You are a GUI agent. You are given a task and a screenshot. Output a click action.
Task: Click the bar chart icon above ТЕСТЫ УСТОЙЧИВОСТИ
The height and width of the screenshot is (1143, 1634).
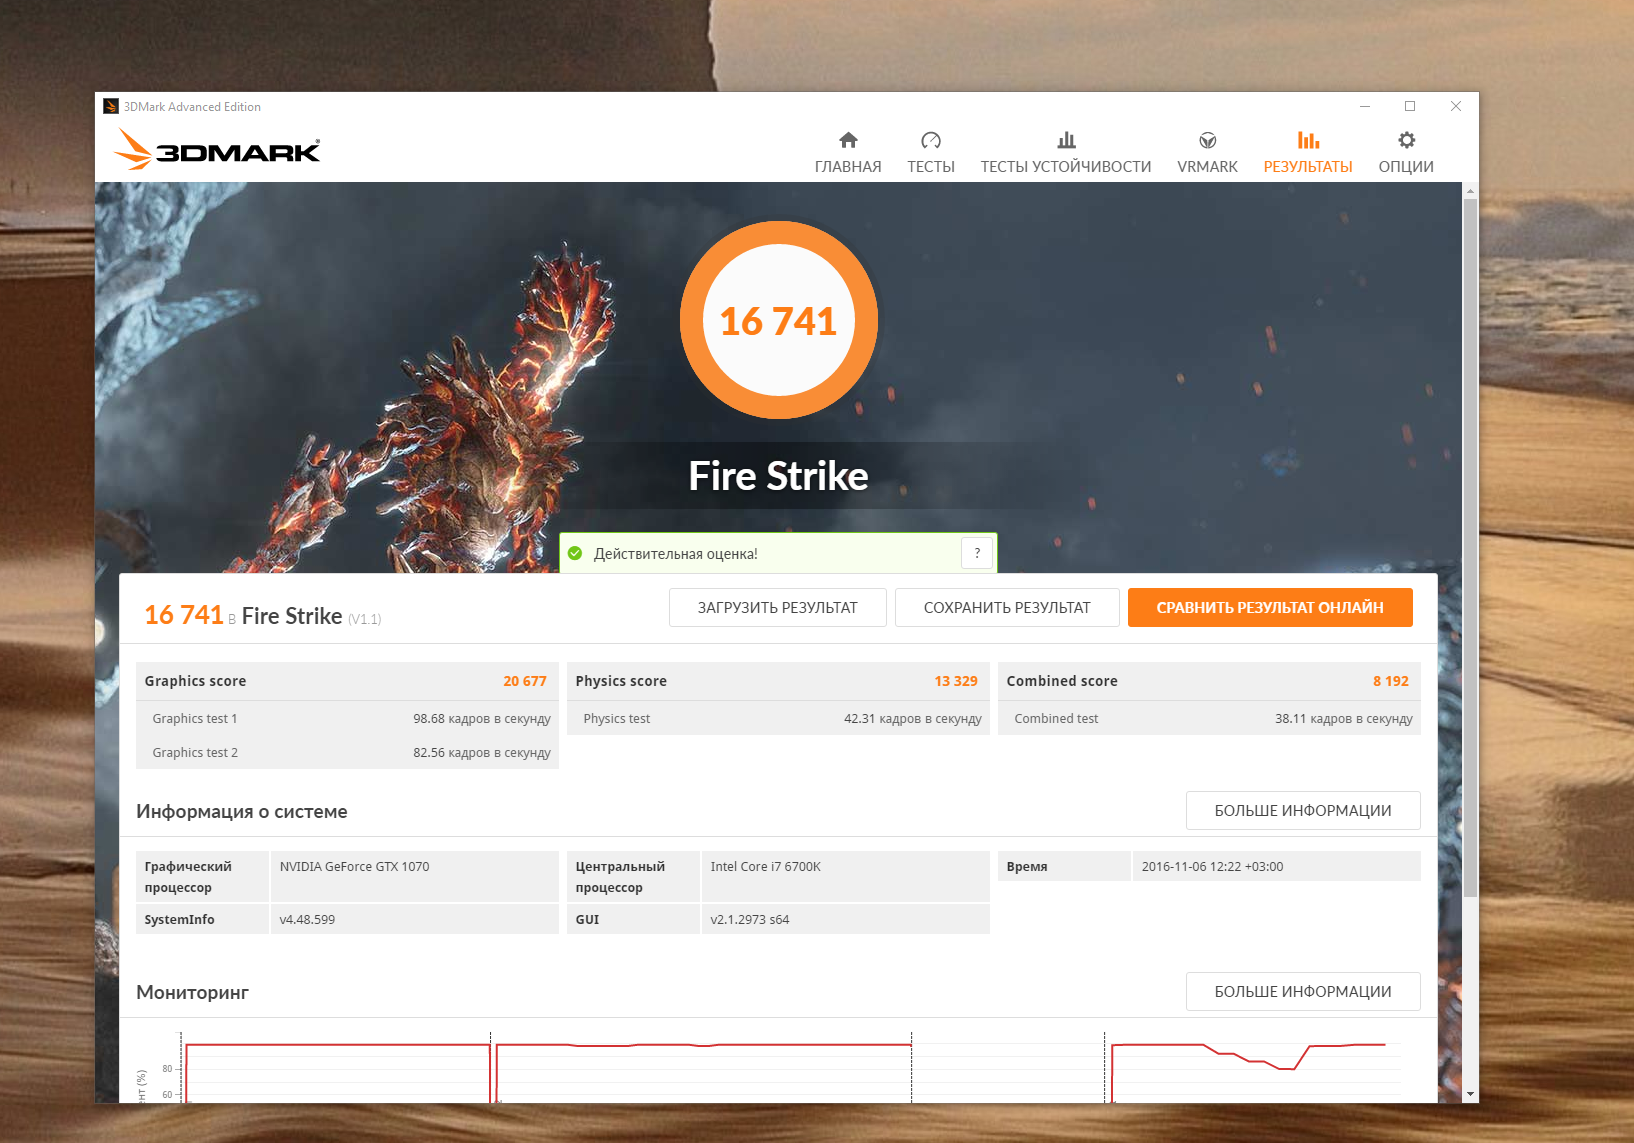pos(1066,140)
